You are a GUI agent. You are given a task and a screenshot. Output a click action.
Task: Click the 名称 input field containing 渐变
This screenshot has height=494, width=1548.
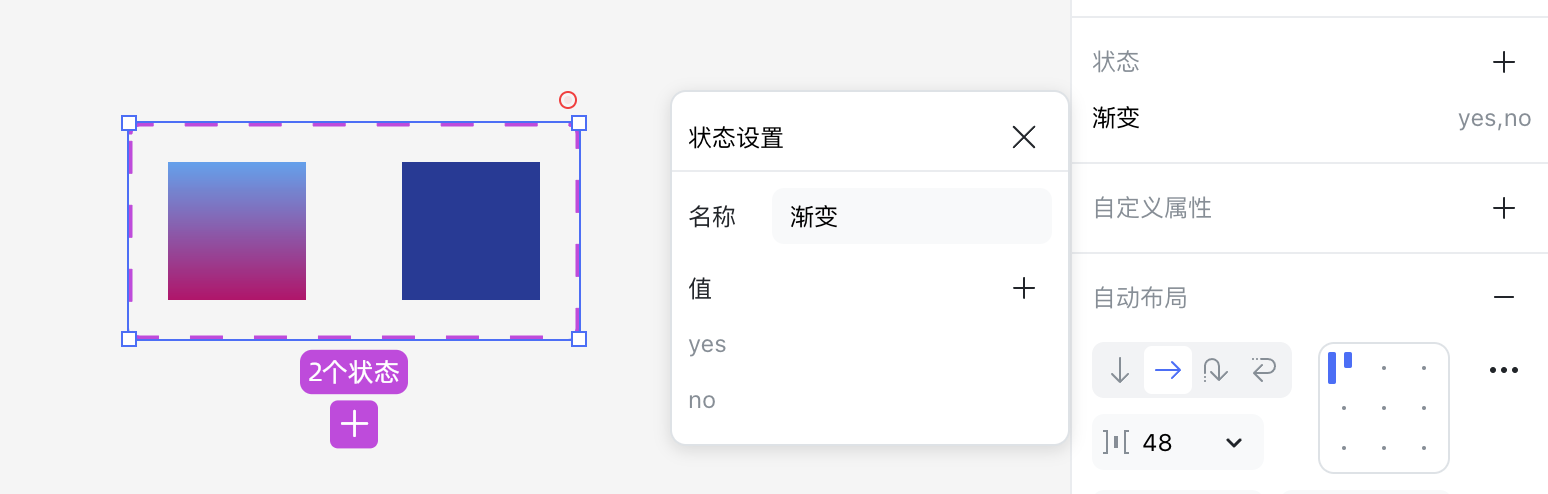912,216
